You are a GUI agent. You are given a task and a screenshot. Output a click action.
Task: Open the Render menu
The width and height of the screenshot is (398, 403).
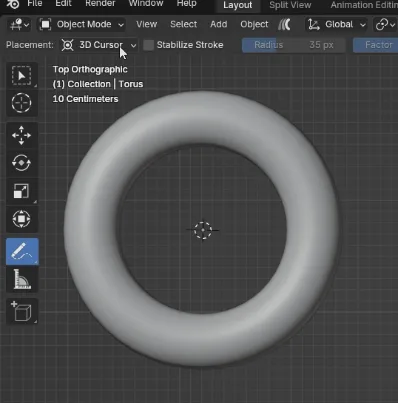tap(100, 4)
